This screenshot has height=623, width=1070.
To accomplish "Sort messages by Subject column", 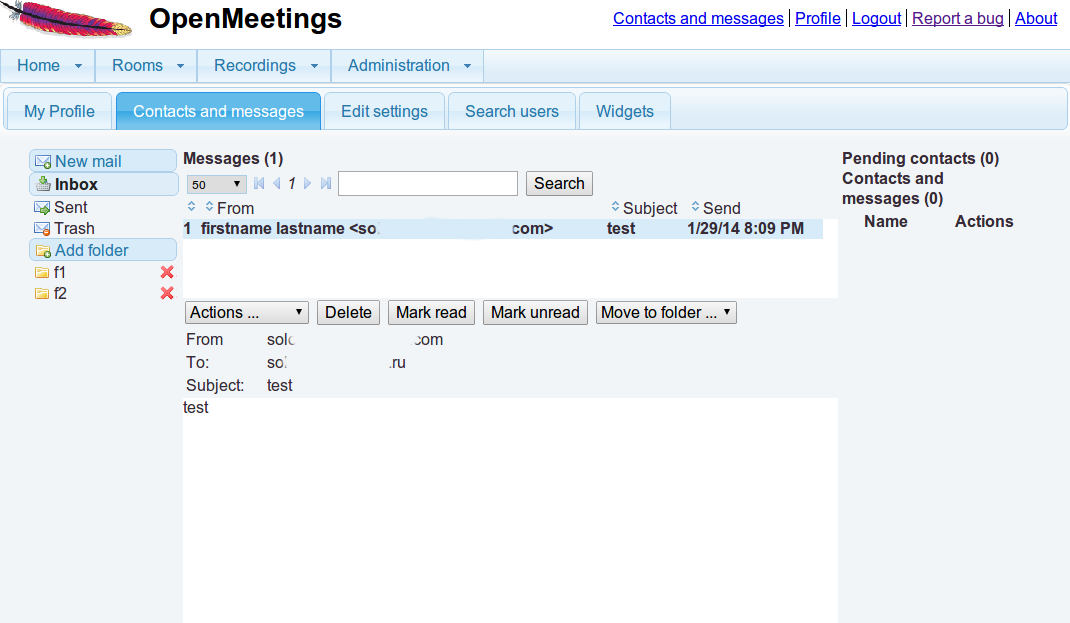I will tap(615, 207).
